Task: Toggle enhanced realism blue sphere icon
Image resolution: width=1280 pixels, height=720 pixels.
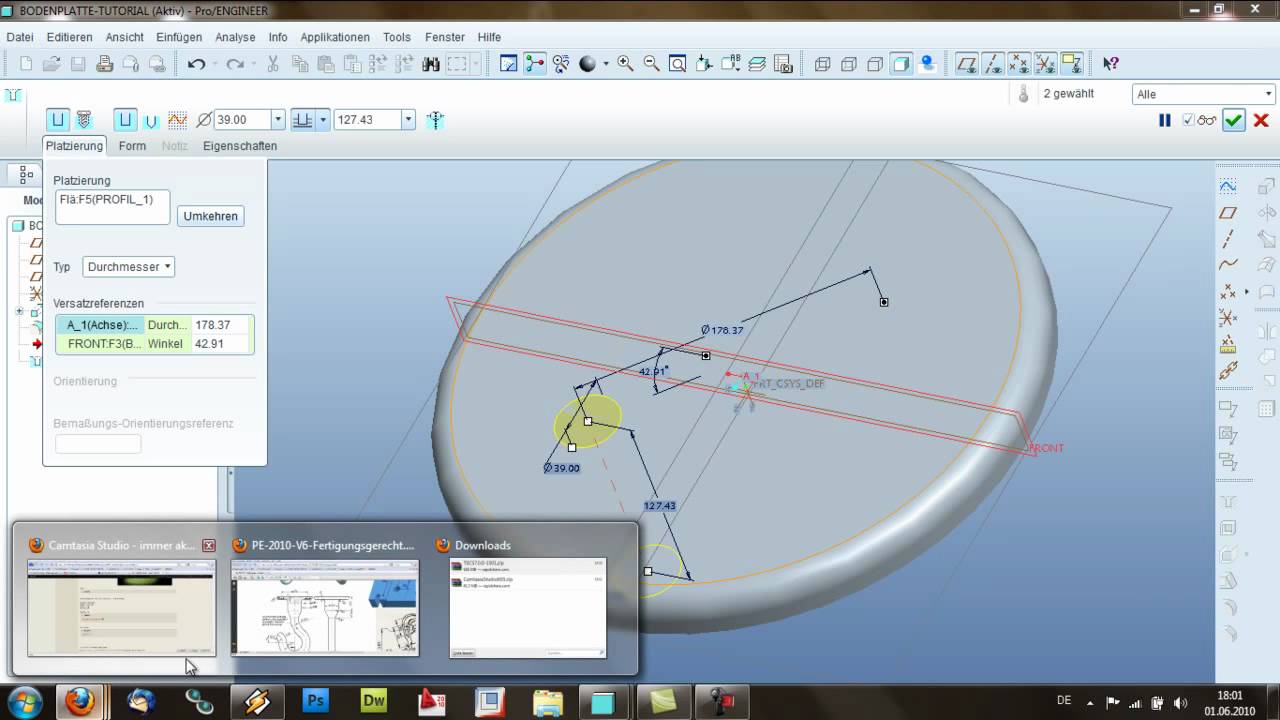Action: pos(927,64)
